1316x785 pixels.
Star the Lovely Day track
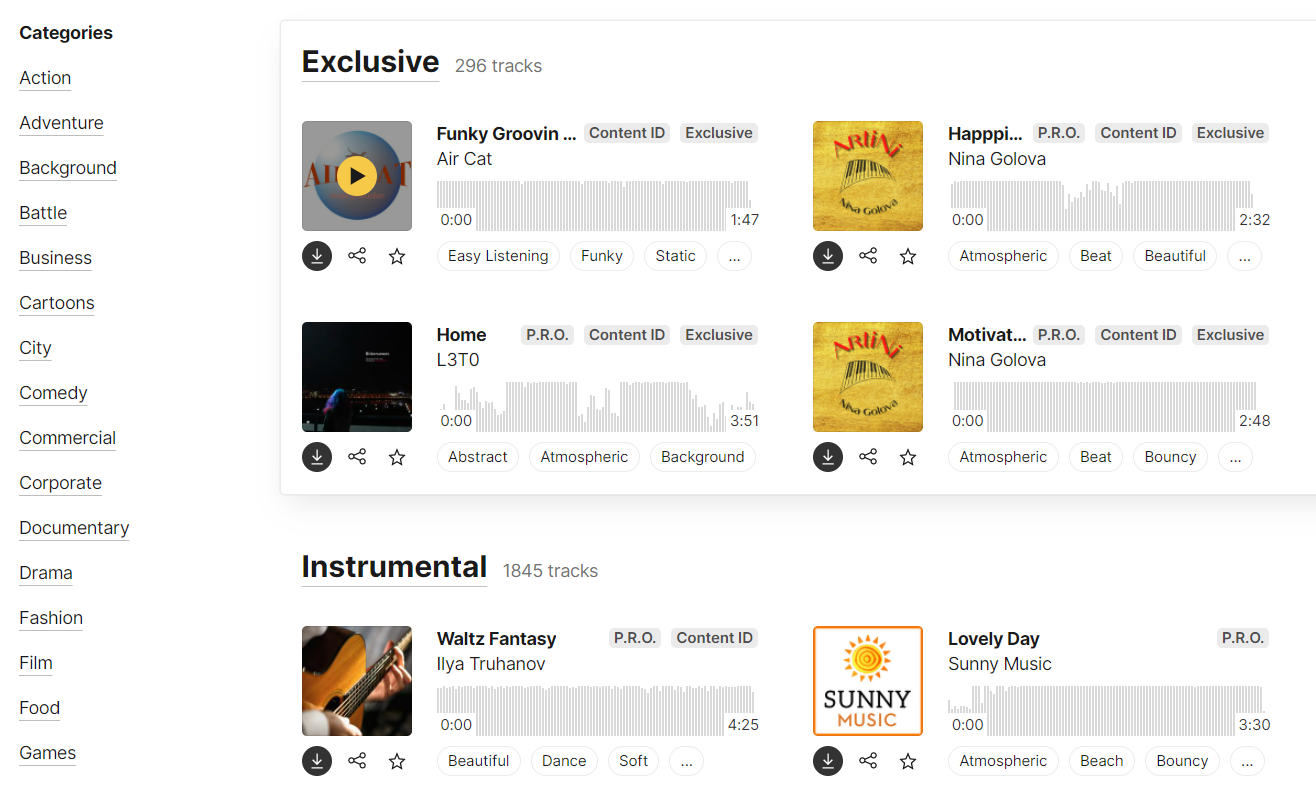(x=908, y=761)
